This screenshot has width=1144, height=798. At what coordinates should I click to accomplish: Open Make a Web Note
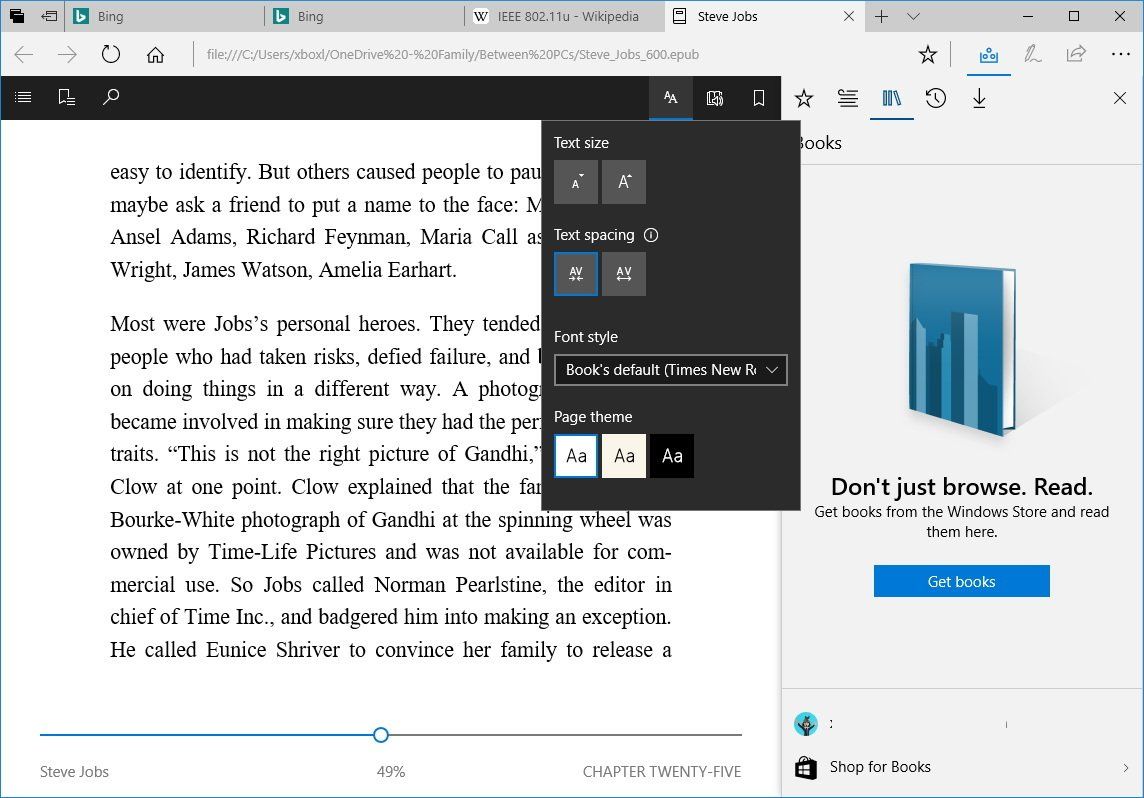1033,55
